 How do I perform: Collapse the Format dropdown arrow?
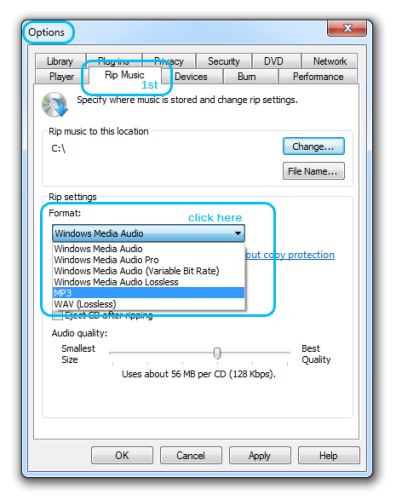click(238, 233)
